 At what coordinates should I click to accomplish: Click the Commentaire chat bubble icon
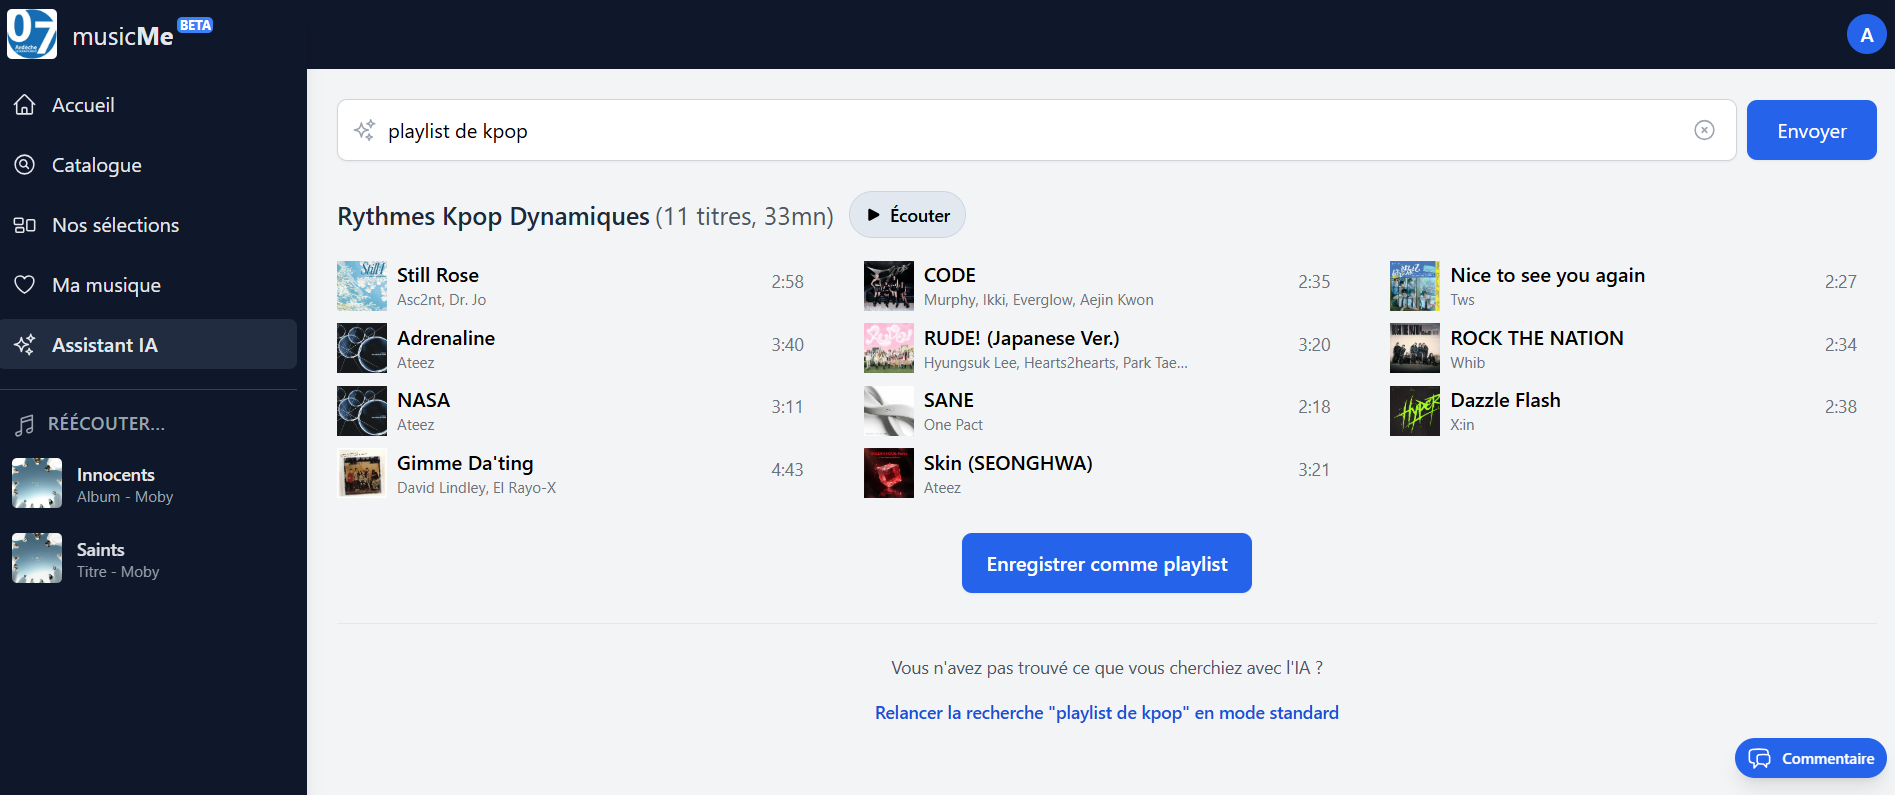[x=1759, y=758]
